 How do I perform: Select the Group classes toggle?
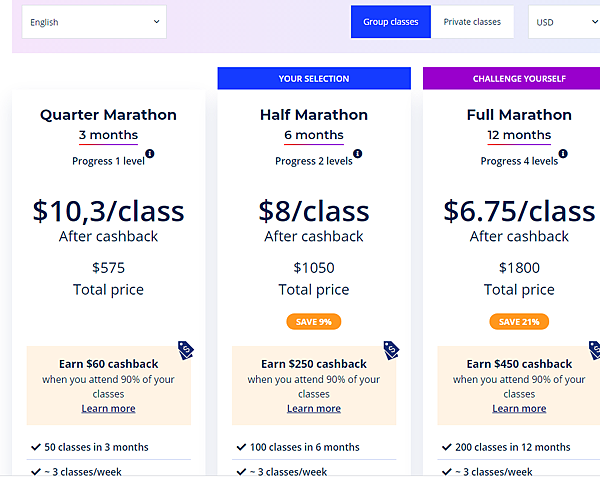click(x=391, y=22)
